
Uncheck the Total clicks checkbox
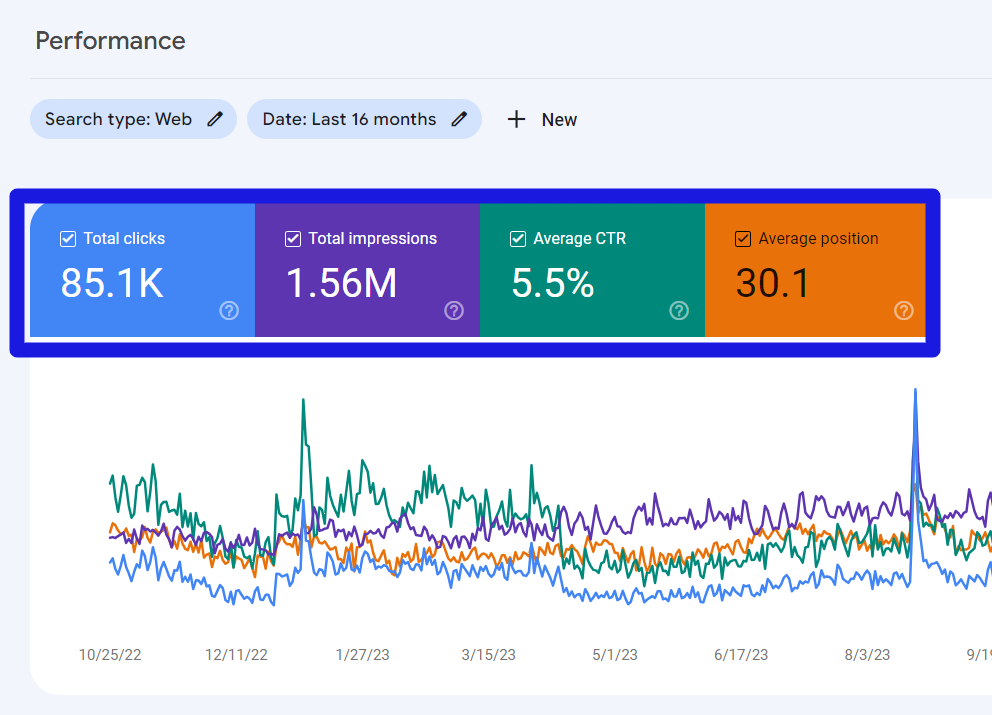pos(68,239)
